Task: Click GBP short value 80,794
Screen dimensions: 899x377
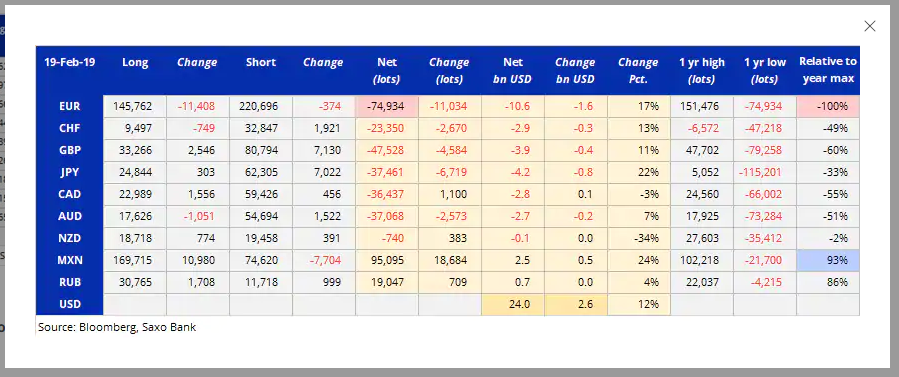Action: (x=261, y=150)
